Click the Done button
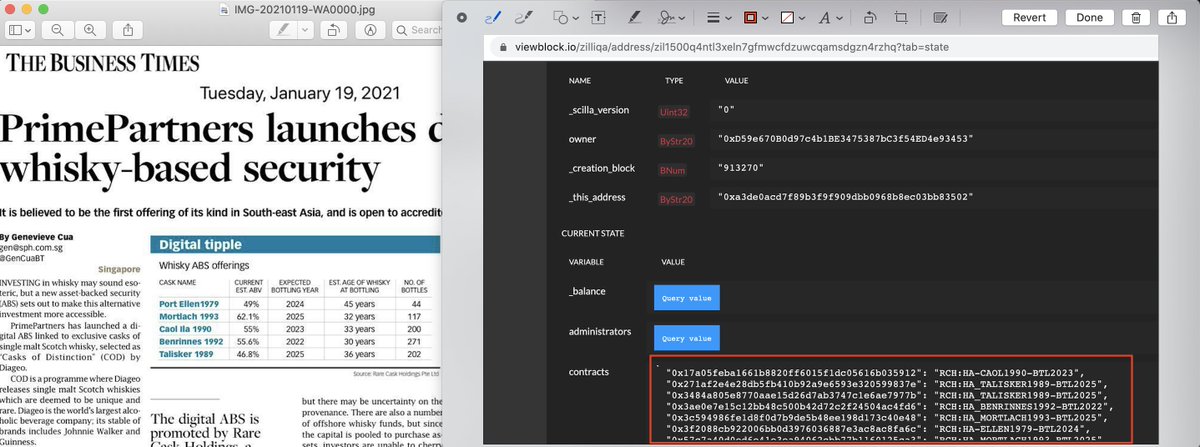The image size is (1200, 447). [1089, 17]
